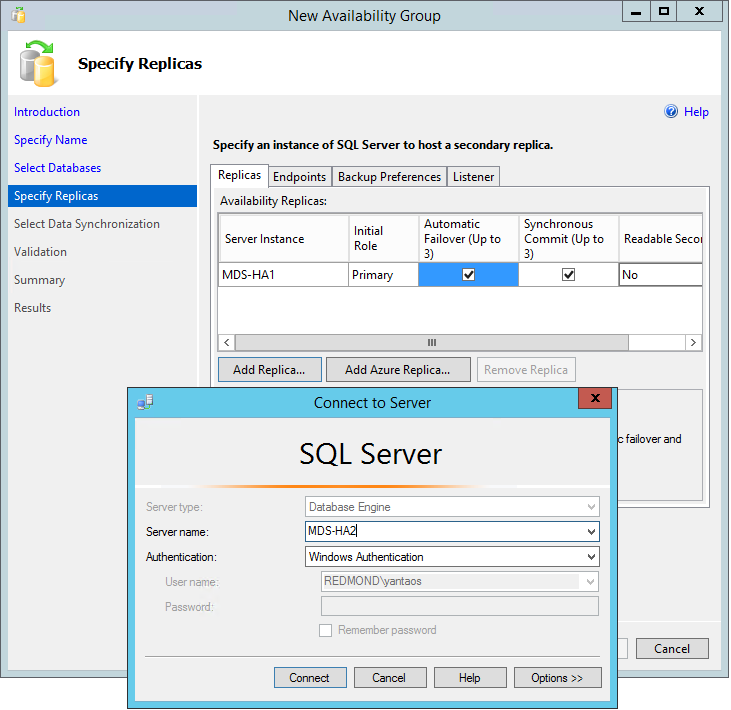The width and height of the screenshot is (731, 710).
Task: Click the Initial Role column header
Action: (384, 239)
